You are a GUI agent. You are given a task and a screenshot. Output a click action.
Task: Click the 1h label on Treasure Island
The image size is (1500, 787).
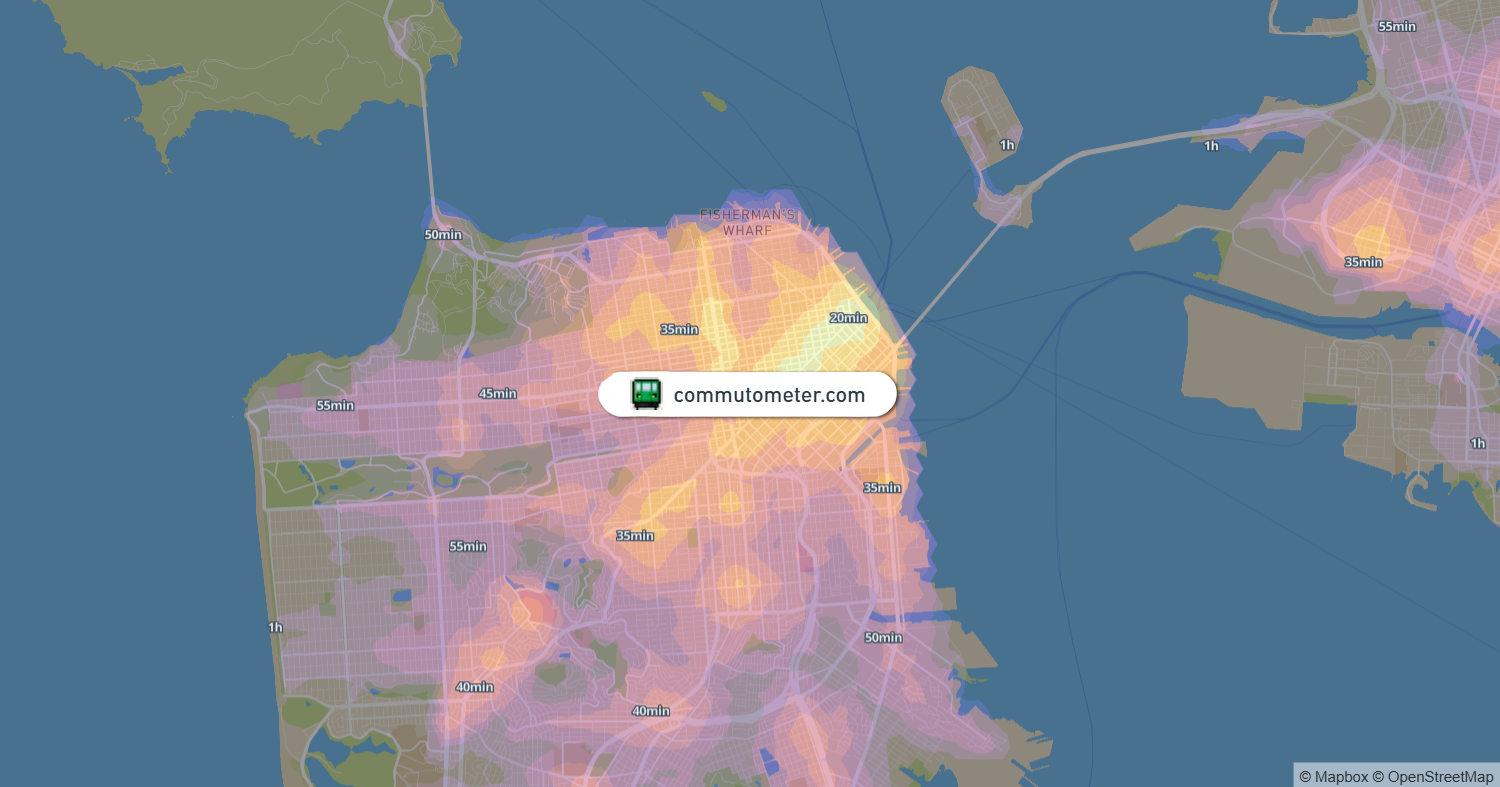(1007, 145)
